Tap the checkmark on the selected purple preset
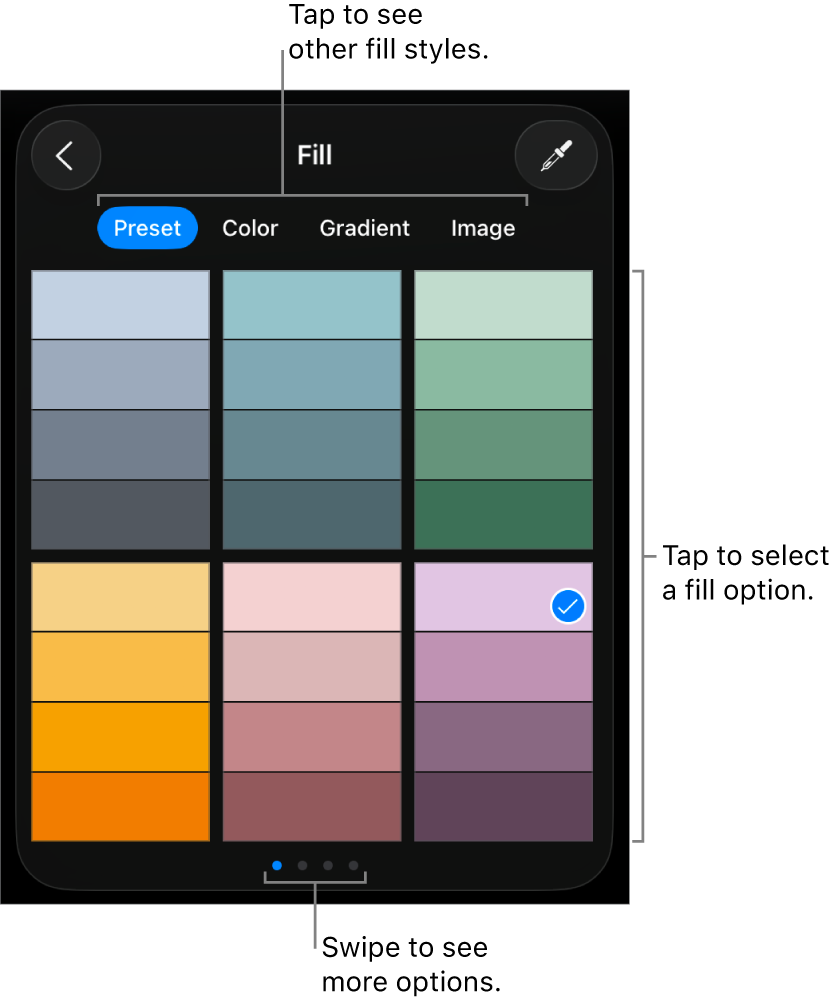Viewport: 838px width, 1000px height. coord(567,606)
